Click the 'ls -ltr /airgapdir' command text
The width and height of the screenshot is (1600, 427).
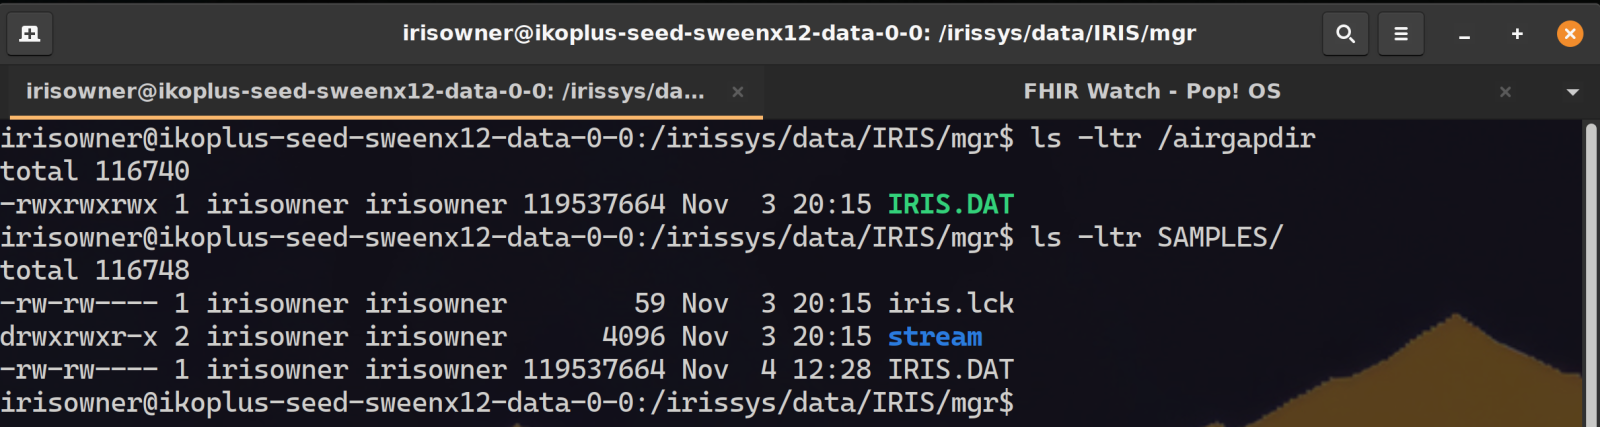1172,138
